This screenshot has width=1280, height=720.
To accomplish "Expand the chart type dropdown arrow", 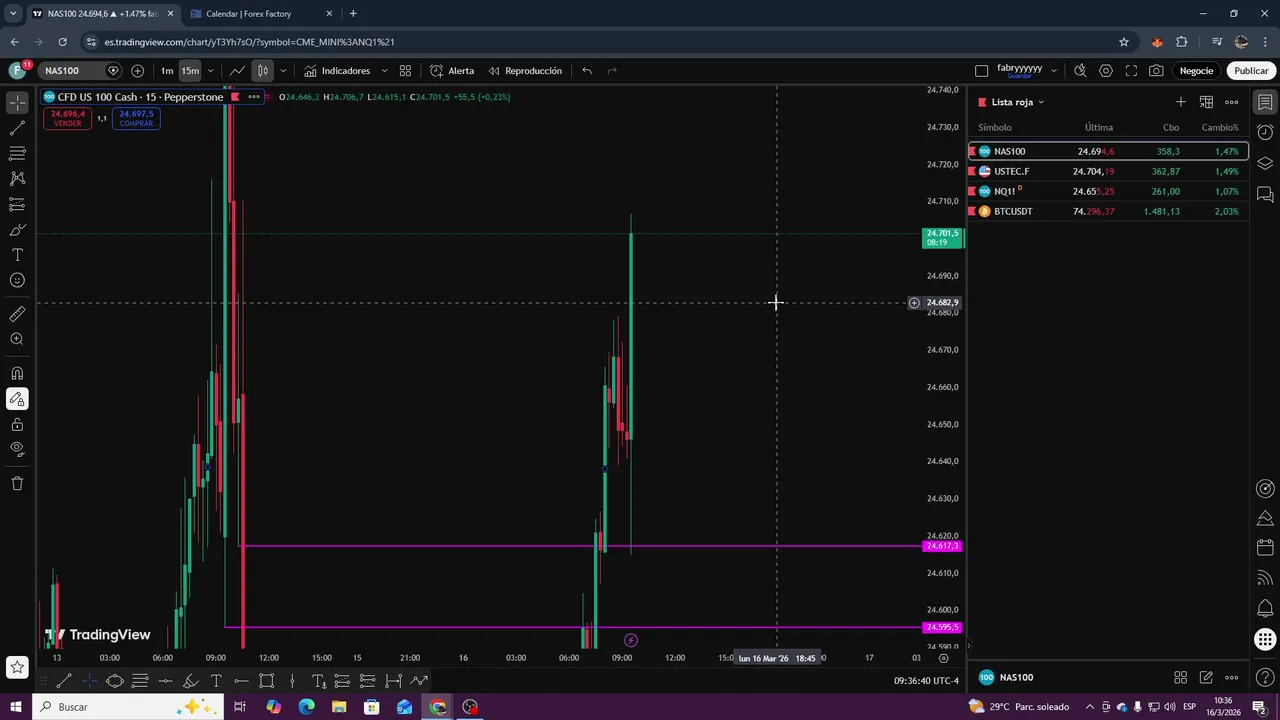I will click(283, 71).
